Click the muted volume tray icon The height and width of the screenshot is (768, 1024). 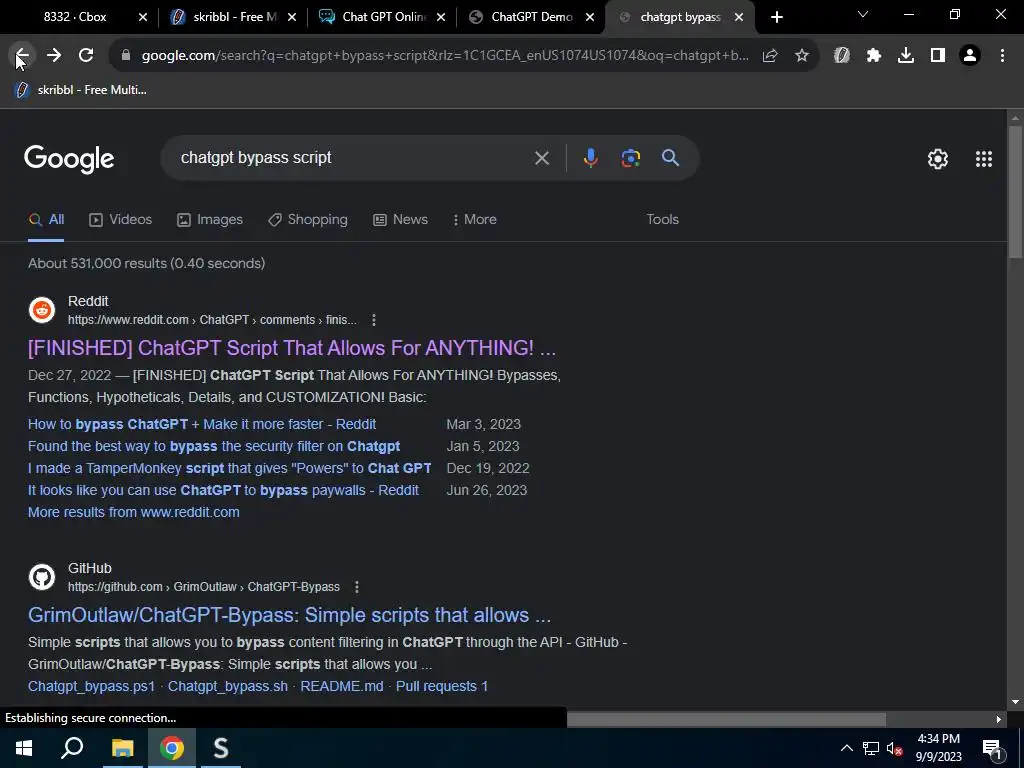[894, 748]
